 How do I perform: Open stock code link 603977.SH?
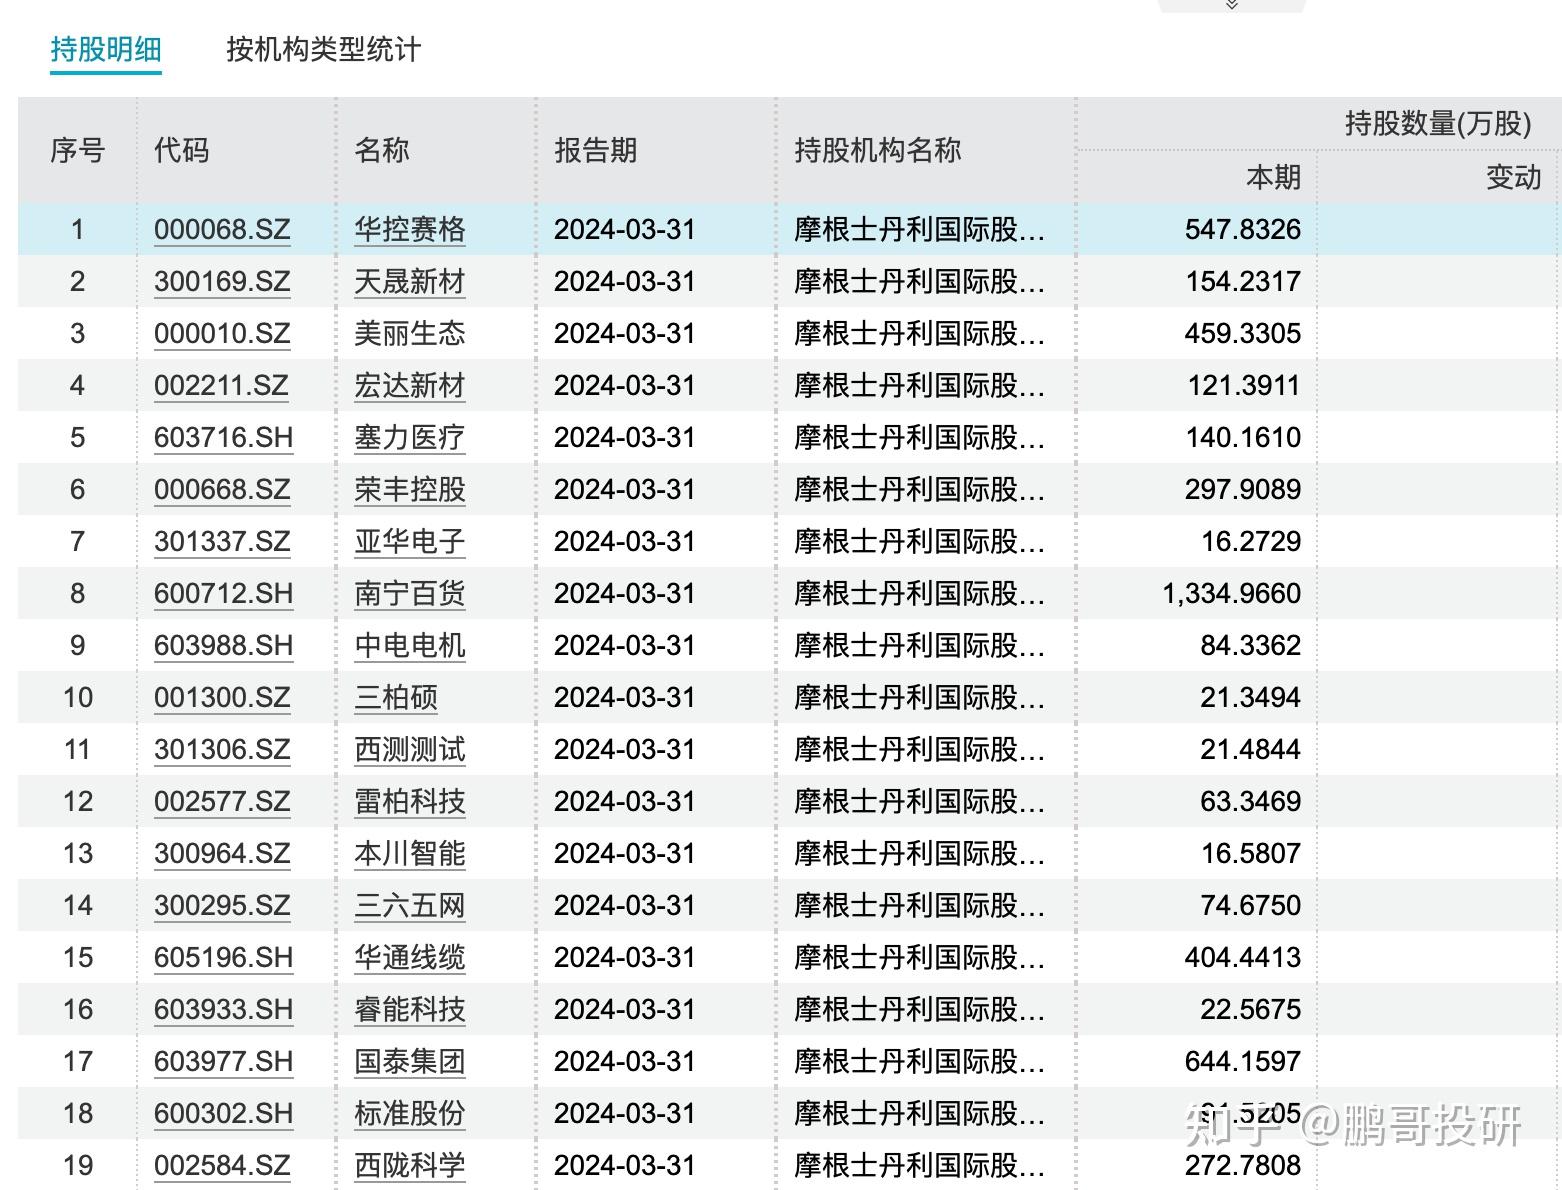tap(224, 1061)
